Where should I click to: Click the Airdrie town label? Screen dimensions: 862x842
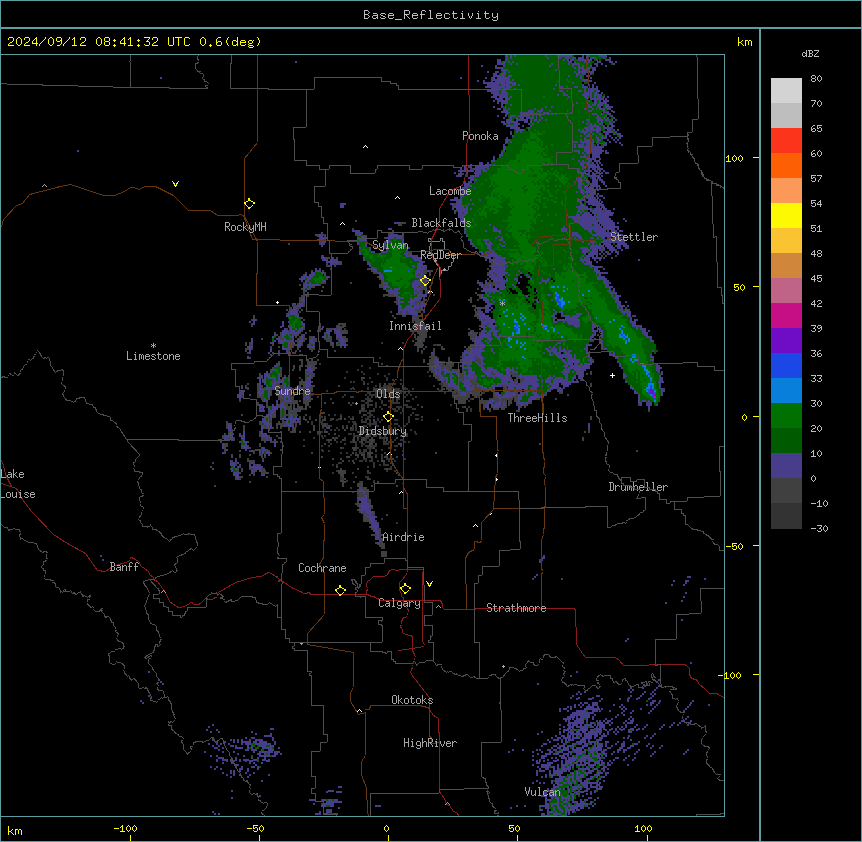[403, 537]
